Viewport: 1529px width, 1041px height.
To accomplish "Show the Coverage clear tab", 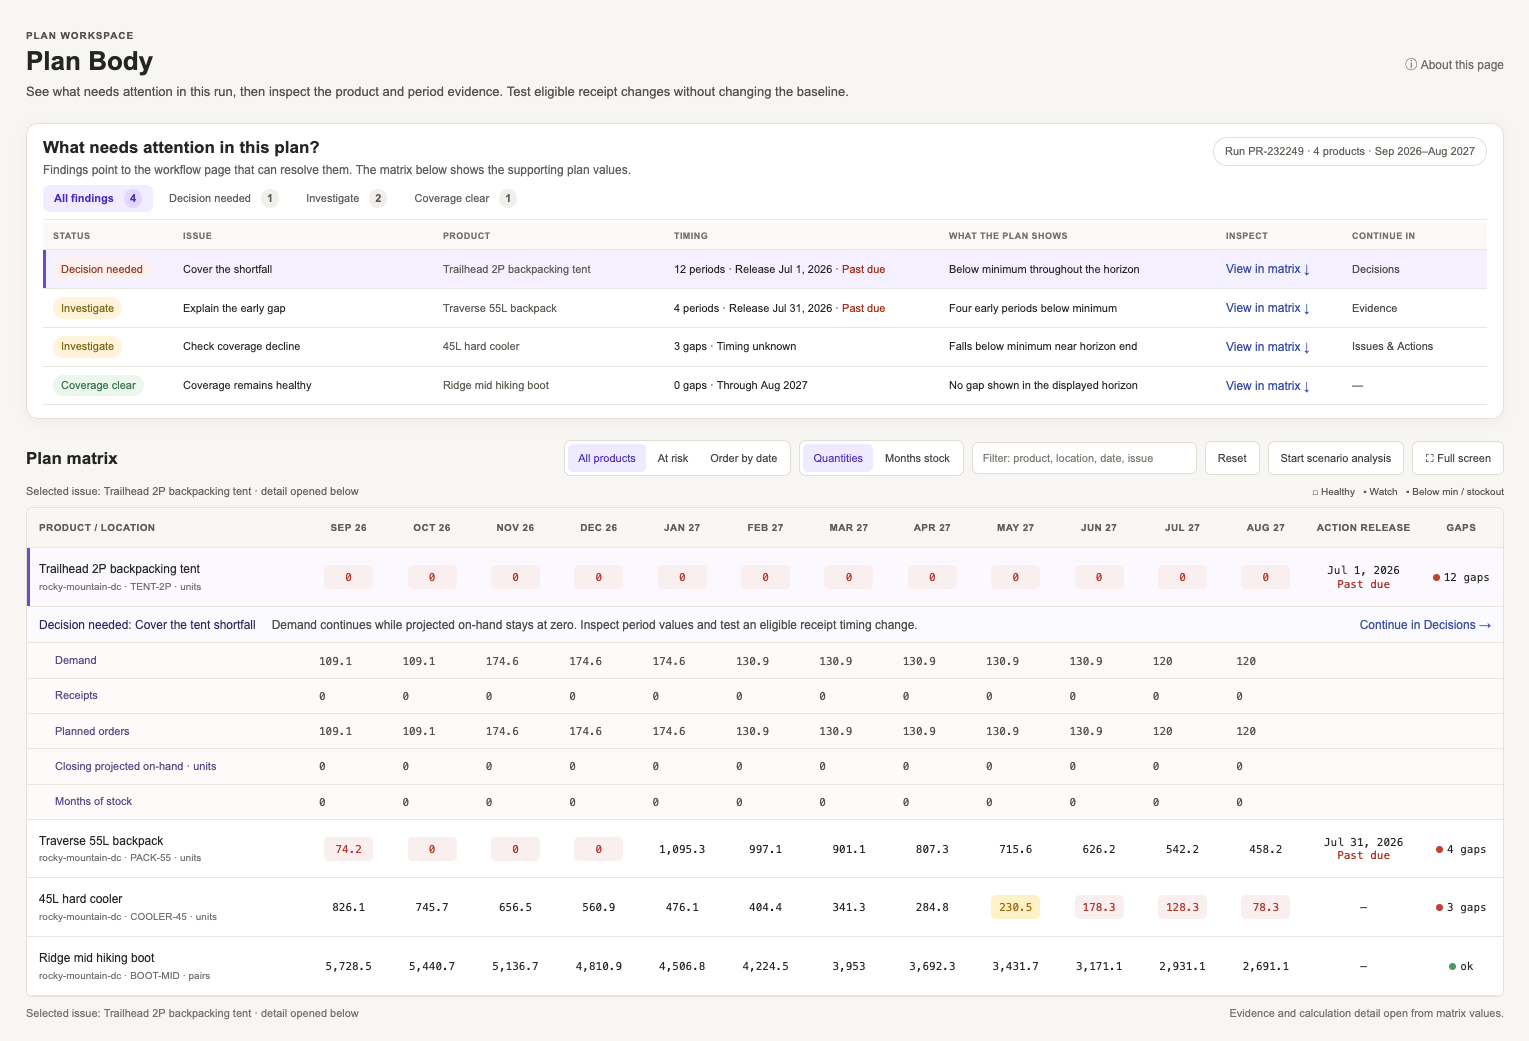I will tap(465, 198).
